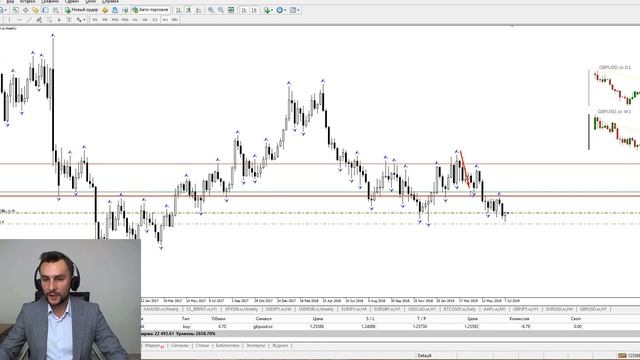Select the equidistant channel tool
The width and height of the screenshot is (640, 360).
(x=39, y=20)
